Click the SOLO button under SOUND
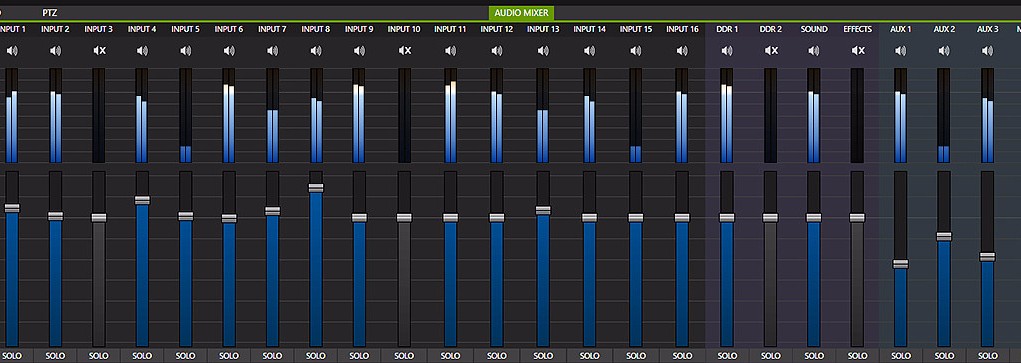The image size is (1021, 363). pos(814,356)
